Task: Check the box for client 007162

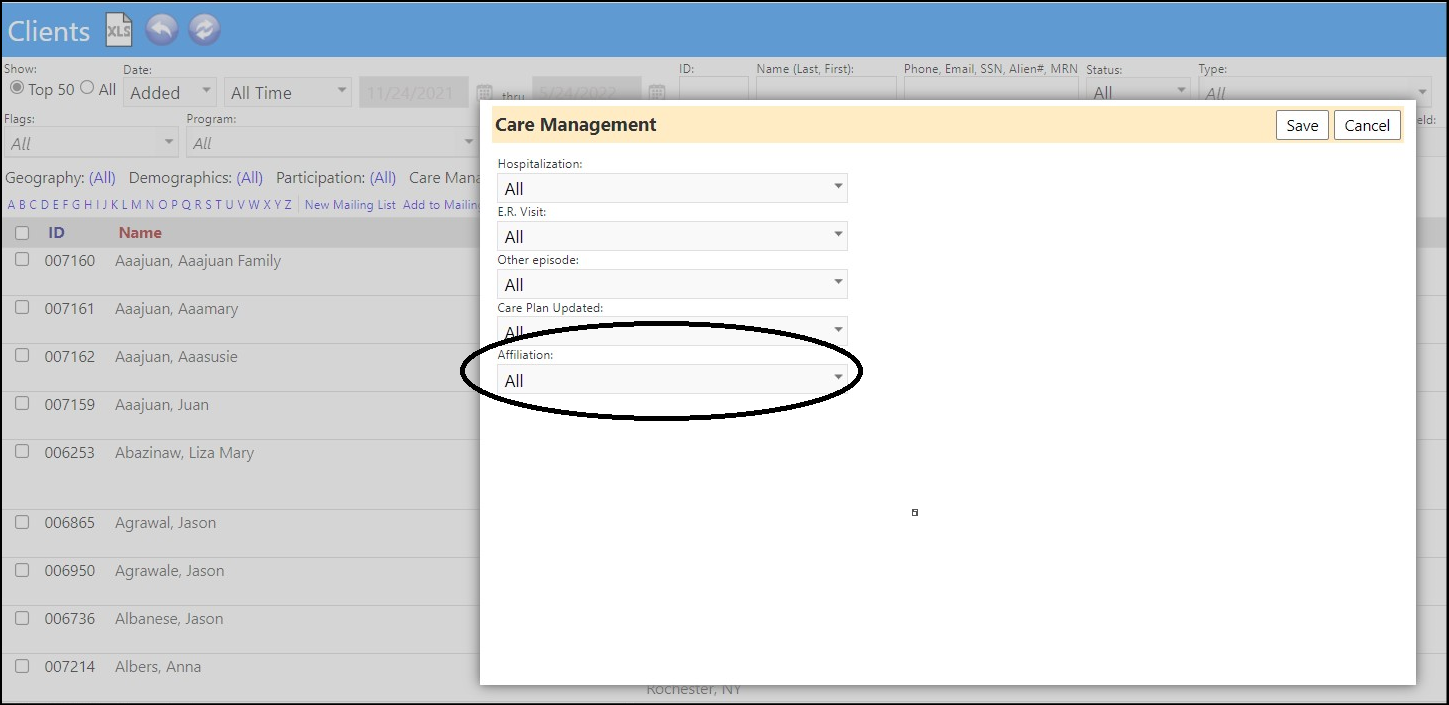Action: [x=22, y=356]
